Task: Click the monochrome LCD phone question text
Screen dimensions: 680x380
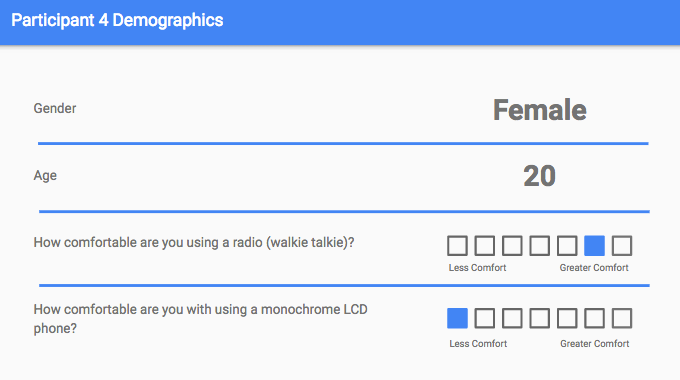Action: tap(200, 319)
